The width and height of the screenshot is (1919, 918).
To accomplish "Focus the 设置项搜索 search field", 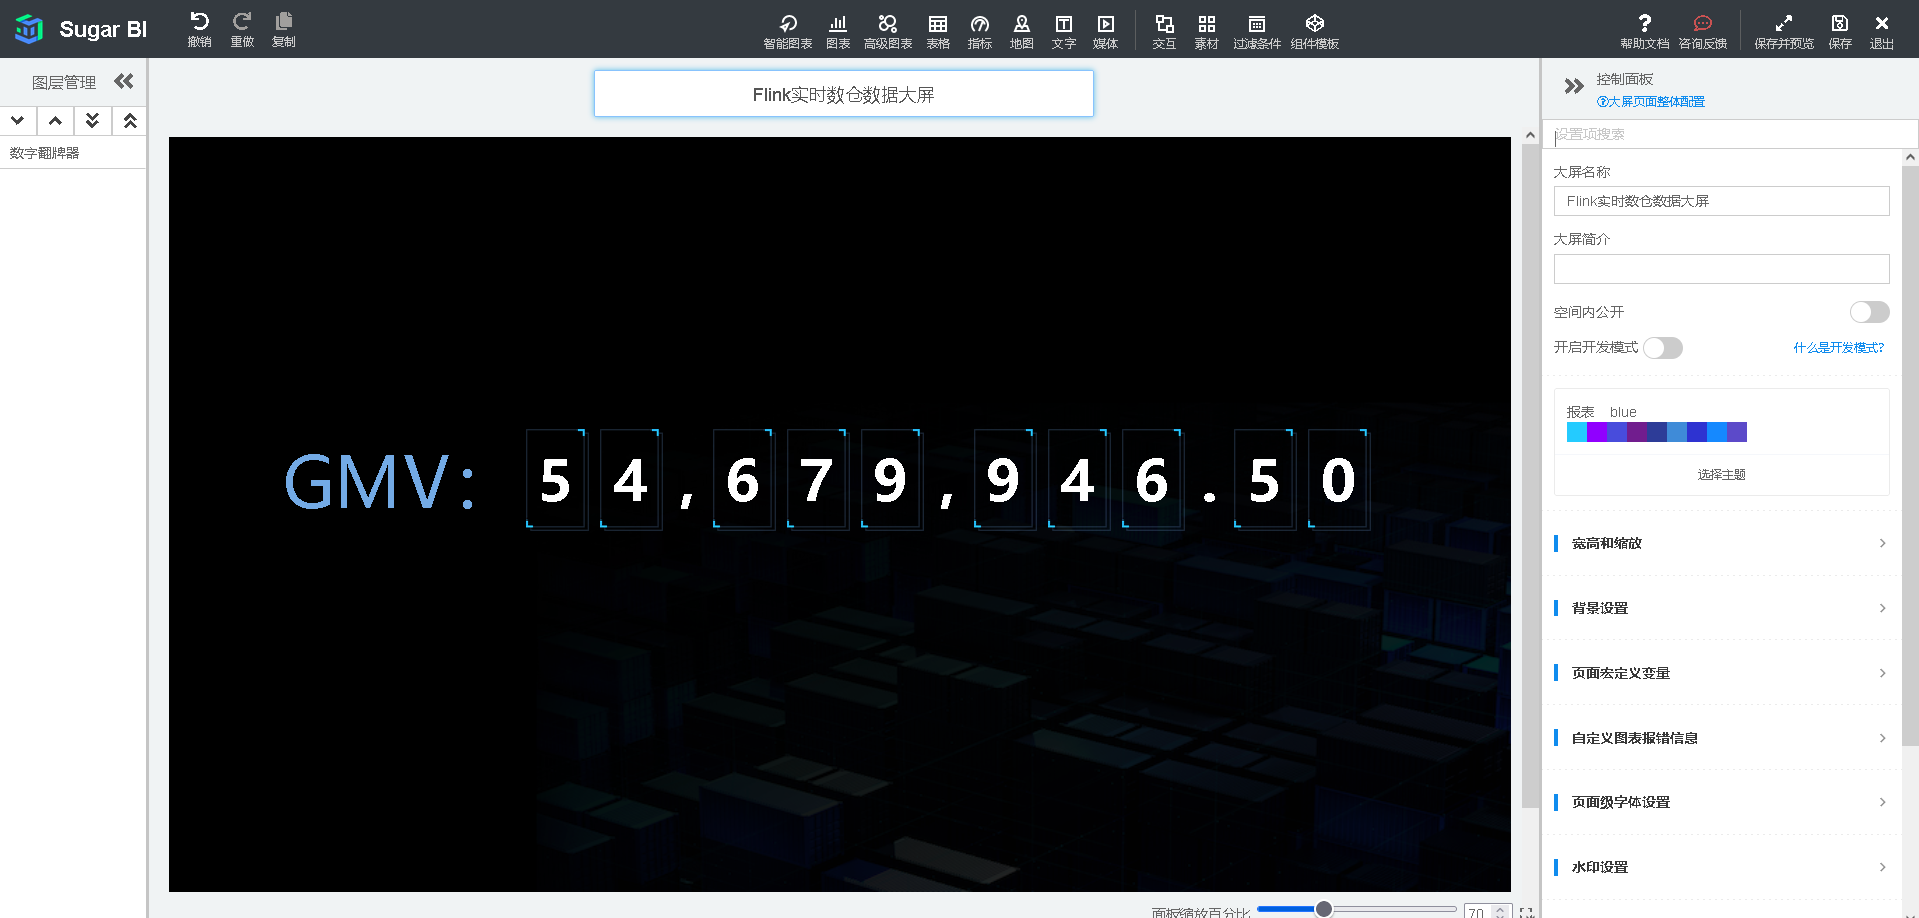I will point(1730,134).
